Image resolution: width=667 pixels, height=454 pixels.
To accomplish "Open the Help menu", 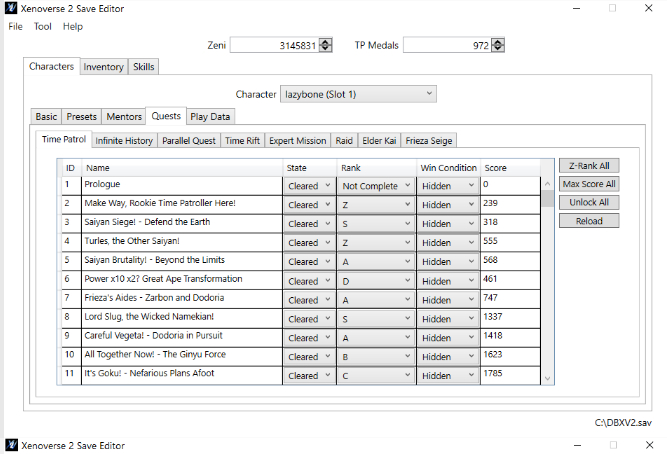I will coord(73,26).
